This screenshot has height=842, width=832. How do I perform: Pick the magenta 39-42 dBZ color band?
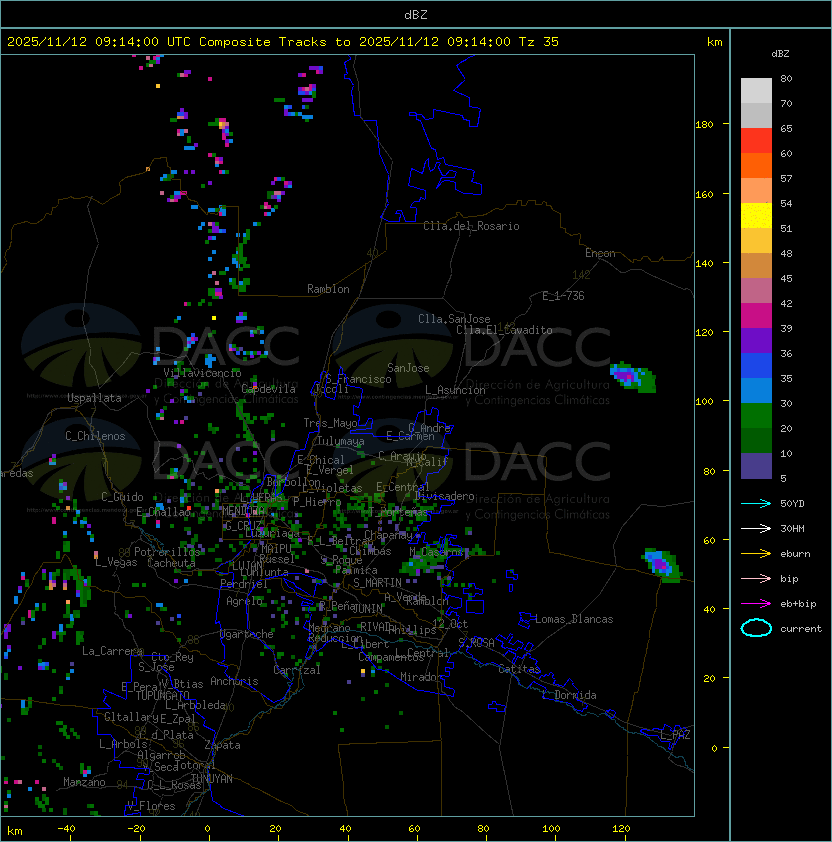coord(756,316)
